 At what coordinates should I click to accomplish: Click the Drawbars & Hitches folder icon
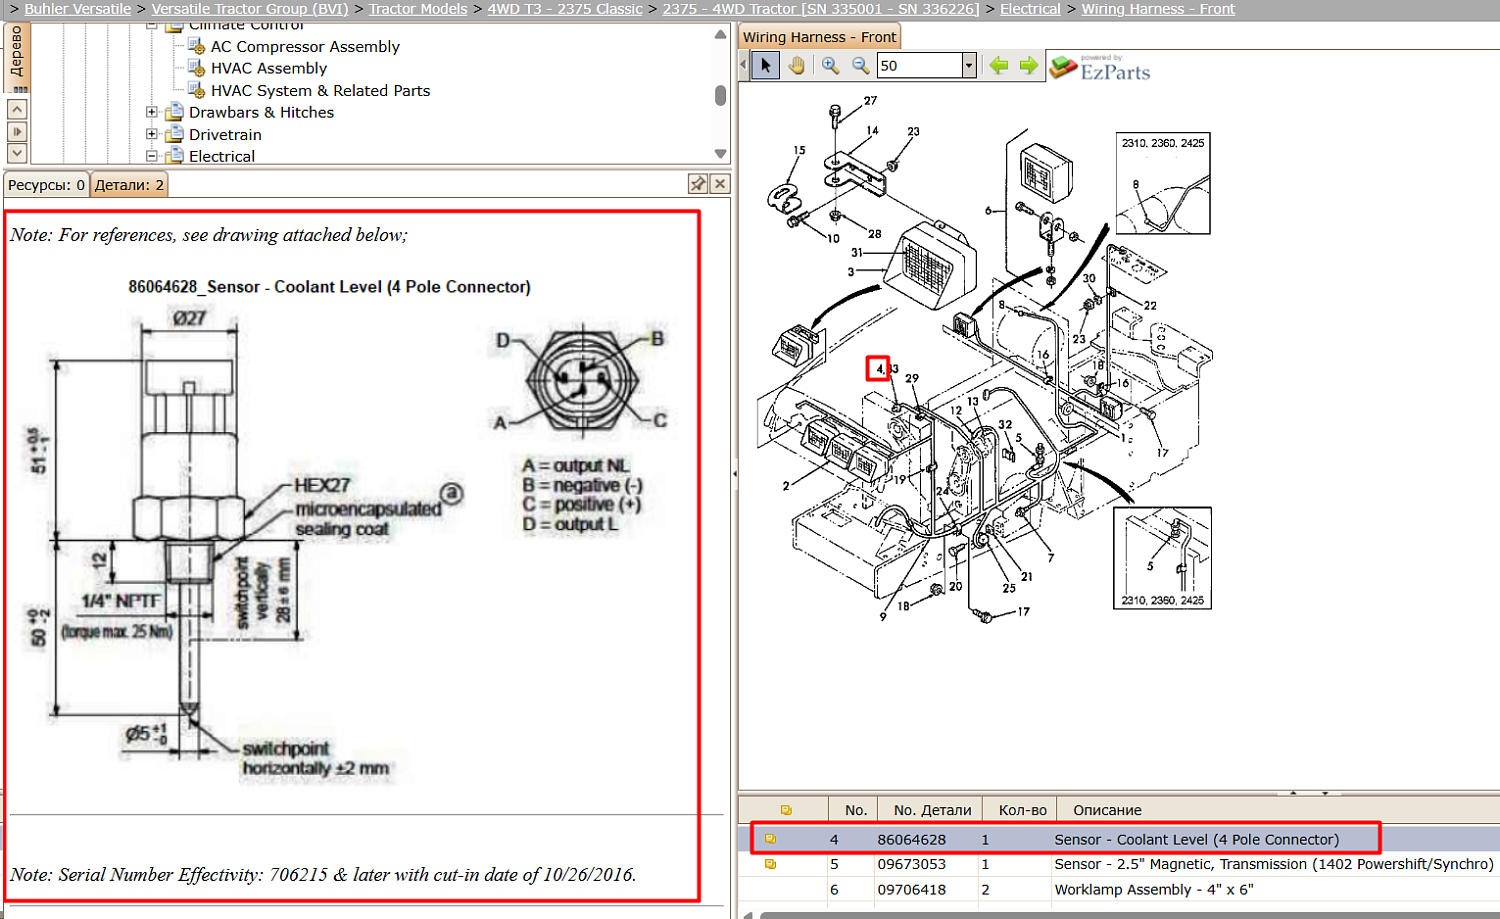[175, 112]
